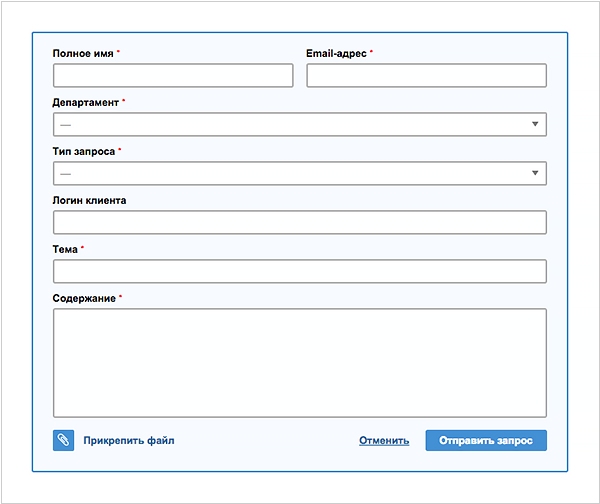Click inside the Содержание text area

coord(300,363)
